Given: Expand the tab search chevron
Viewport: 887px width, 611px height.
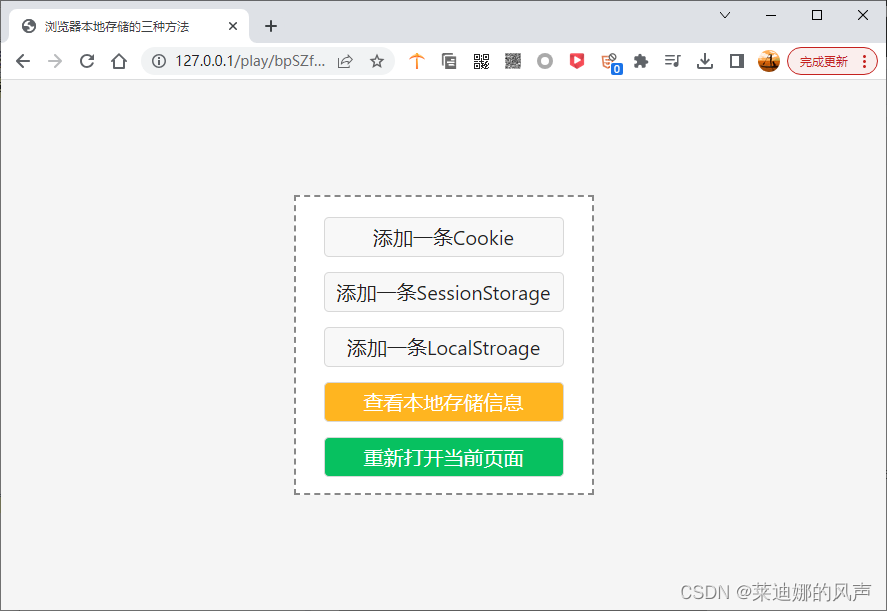Looking at the screenshot, I should coord(725,15).
